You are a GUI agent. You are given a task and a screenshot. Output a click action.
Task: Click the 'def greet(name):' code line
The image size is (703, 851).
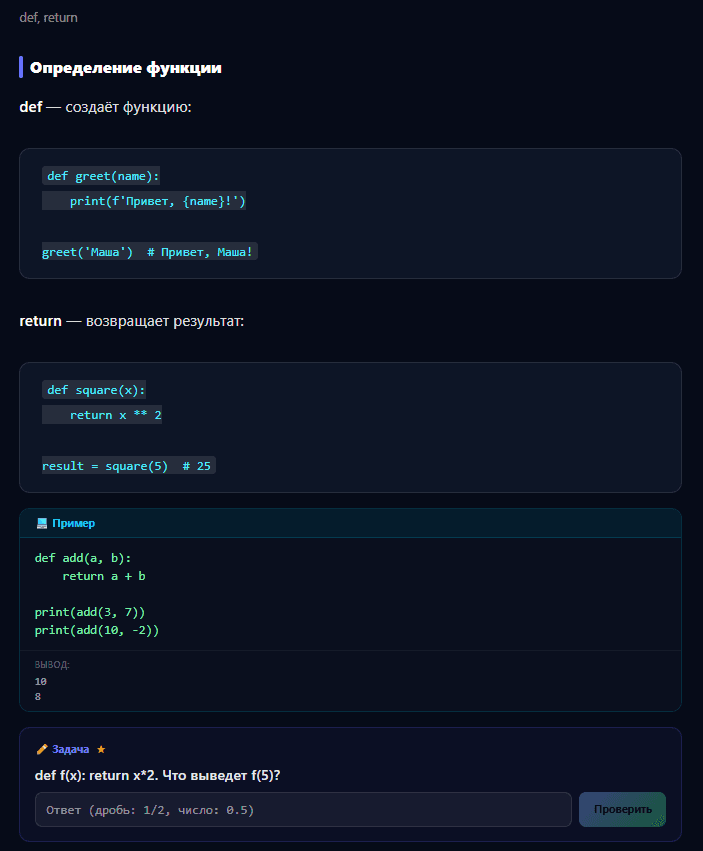pyautogui.click(x=102, y=176)
